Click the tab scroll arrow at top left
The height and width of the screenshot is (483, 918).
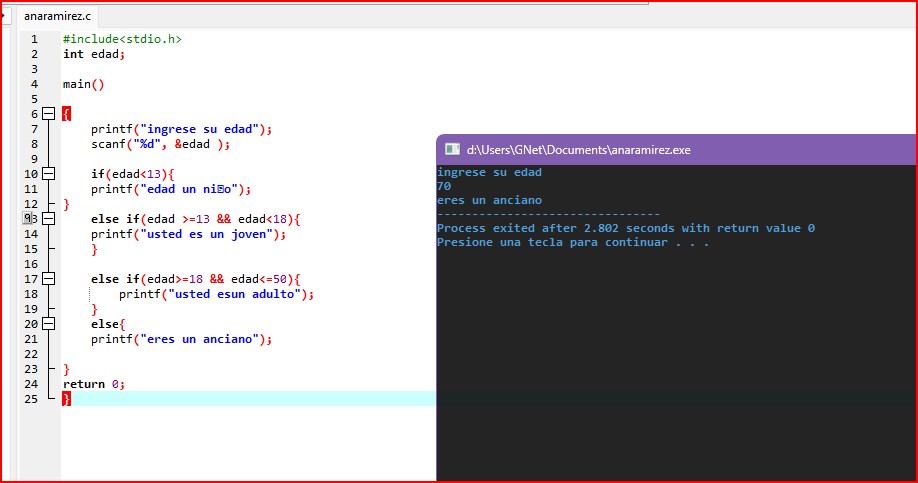tap(4, 15)
